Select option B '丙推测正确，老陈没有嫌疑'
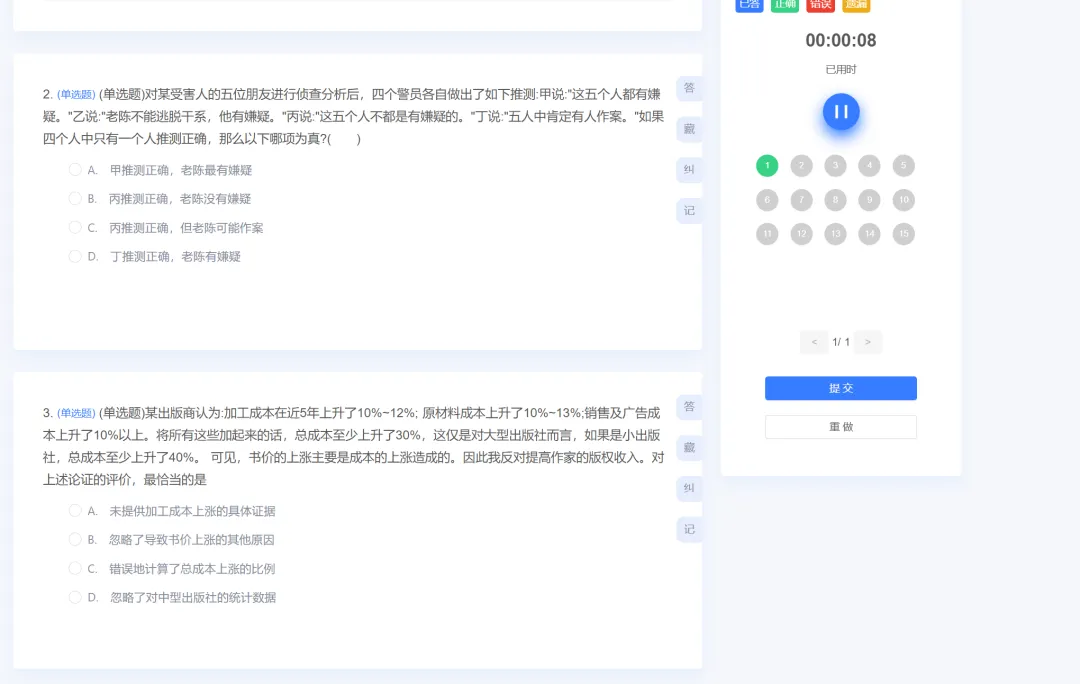Image resolution: width=1080 pixels, height=684 pixels. pyautogui.click(x=75, y=198)
